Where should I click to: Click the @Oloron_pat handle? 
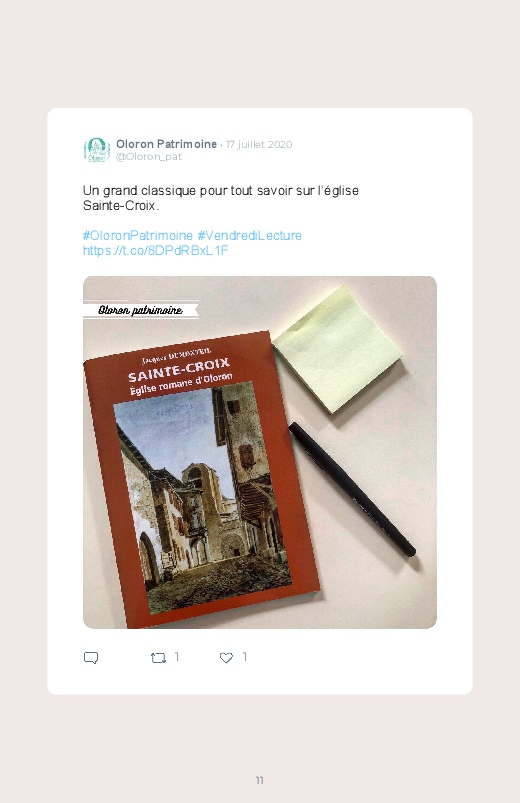tap(149, 157)
